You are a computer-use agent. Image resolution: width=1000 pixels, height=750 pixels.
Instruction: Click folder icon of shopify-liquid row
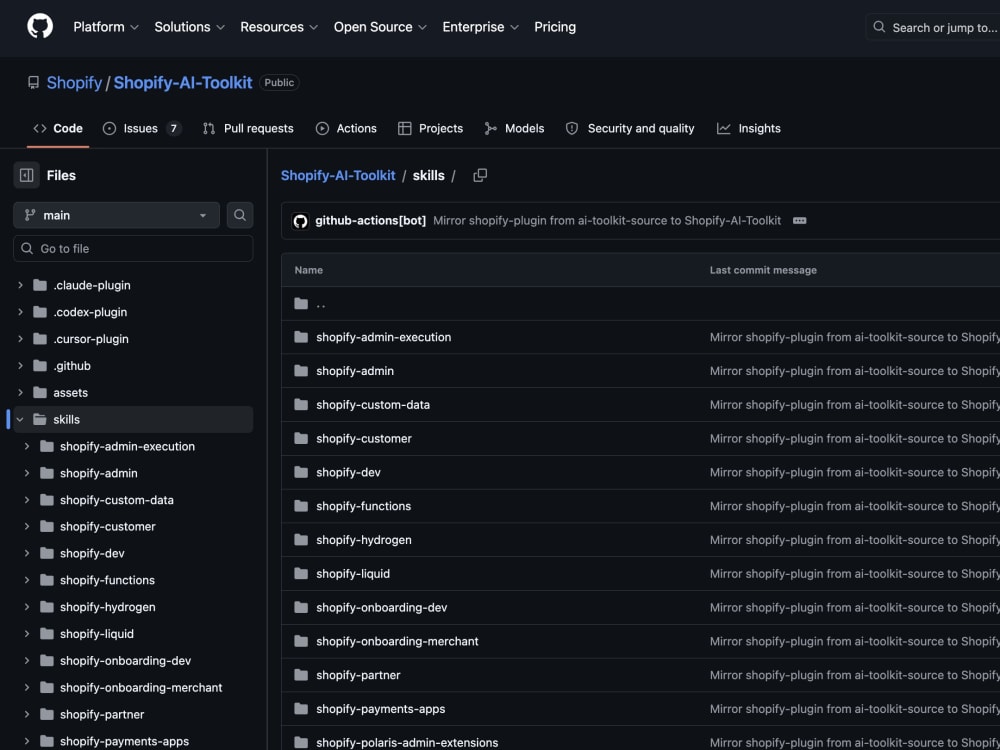tap(301, 573)
